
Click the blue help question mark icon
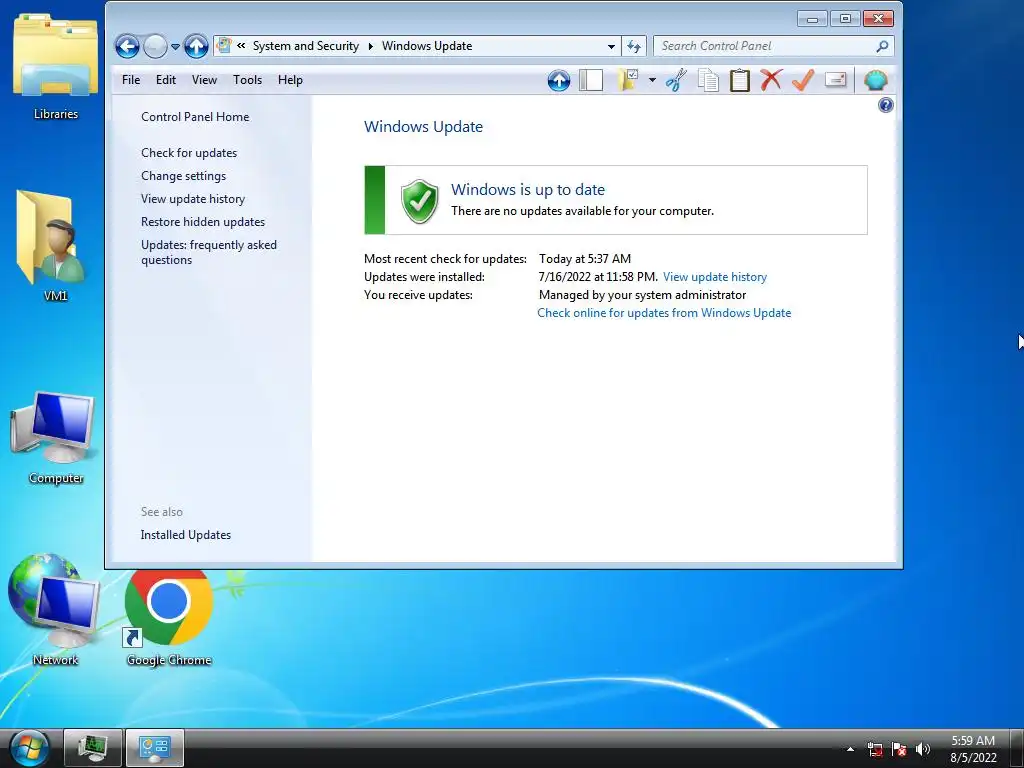(x=886, y=105)
